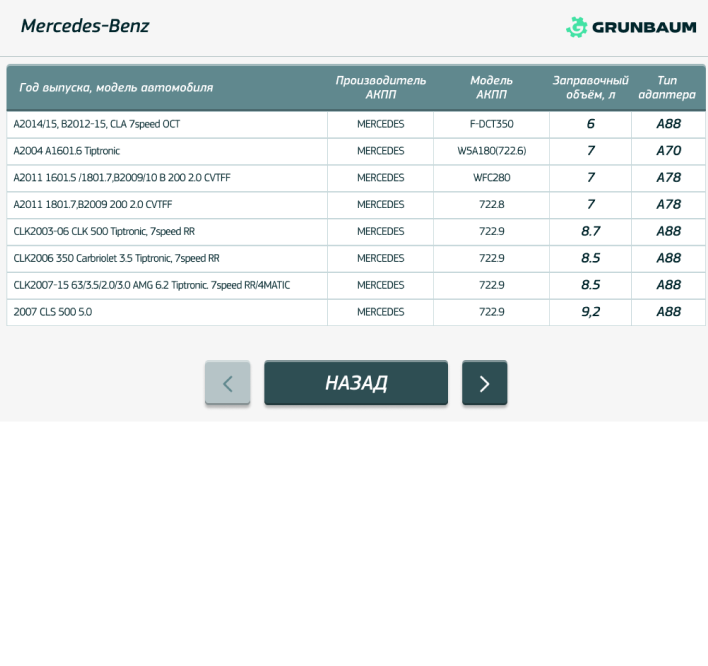Viewport: 708px width, 666px height.
Task: Select row 'A2004 A160 1.6 Tiptronic'
Action: tap(356, 151)
